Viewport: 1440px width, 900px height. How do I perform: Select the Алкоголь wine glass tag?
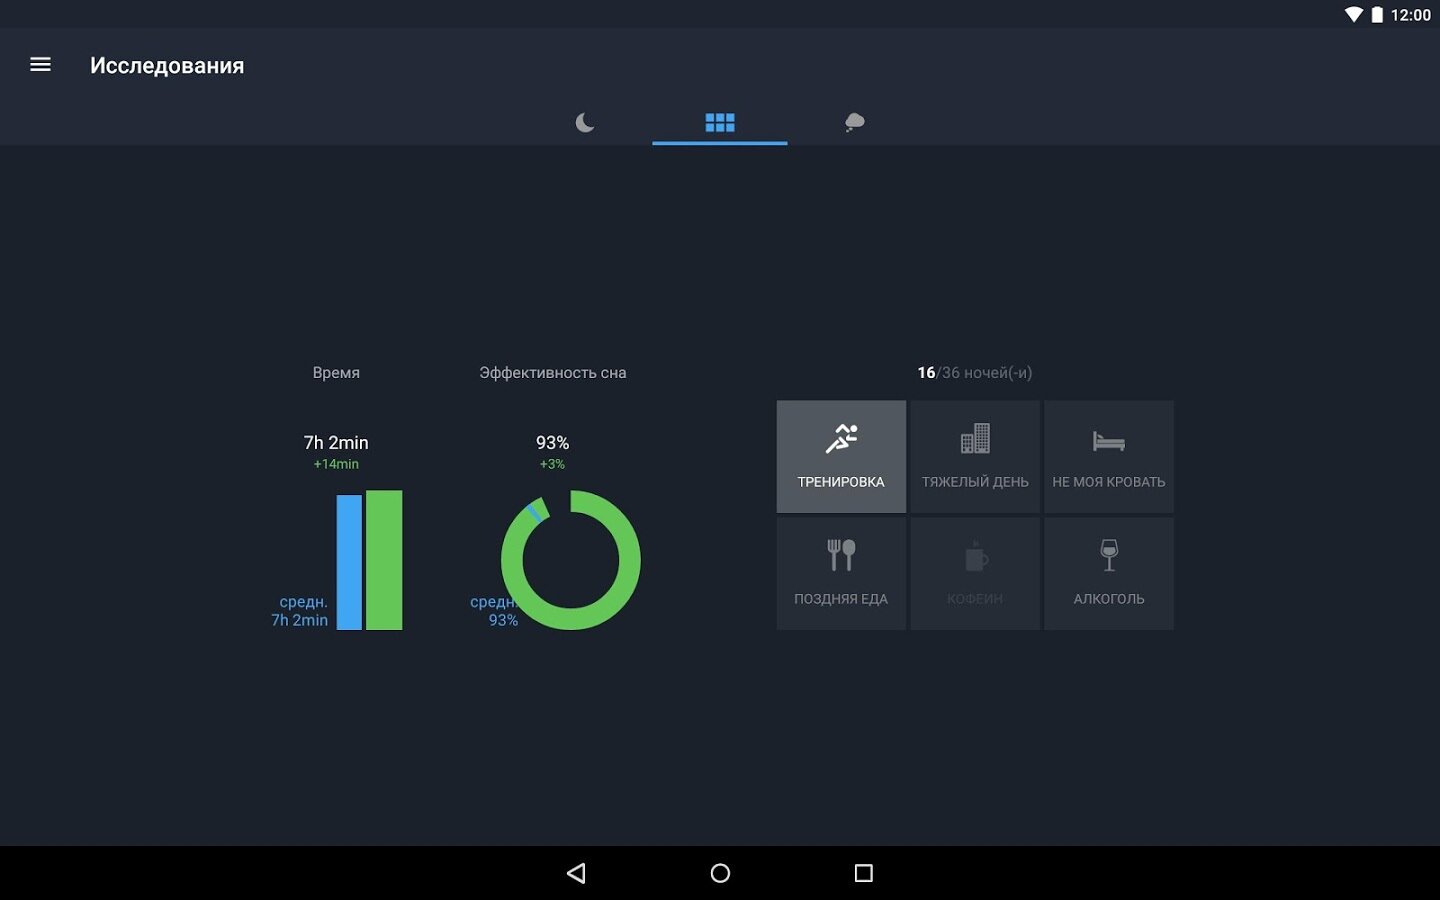tap(1108, 574)
